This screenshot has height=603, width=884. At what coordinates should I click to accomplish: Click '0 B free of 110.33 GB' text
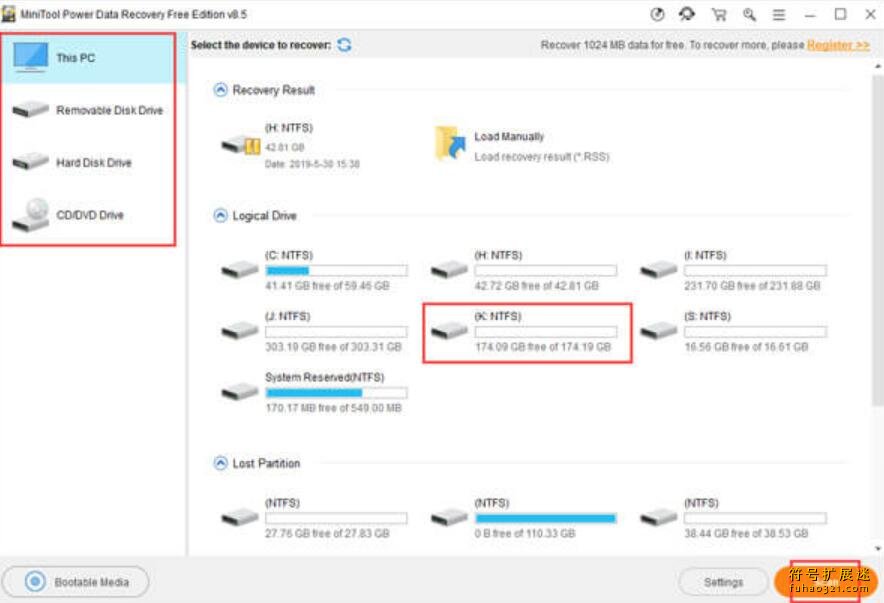525,534
